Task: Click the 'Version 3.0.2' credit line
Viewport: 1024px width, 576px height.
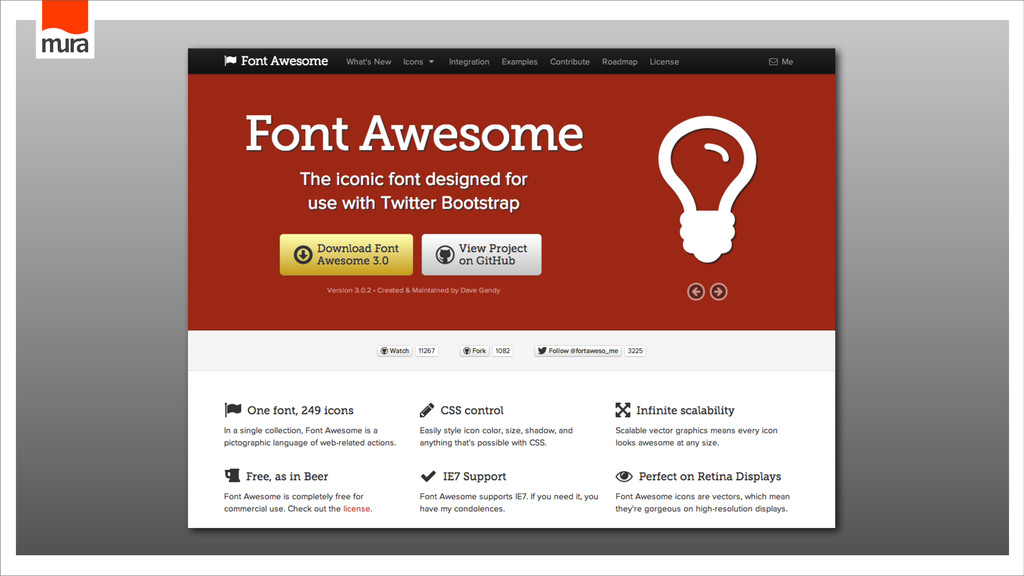Action: (413, 290)
